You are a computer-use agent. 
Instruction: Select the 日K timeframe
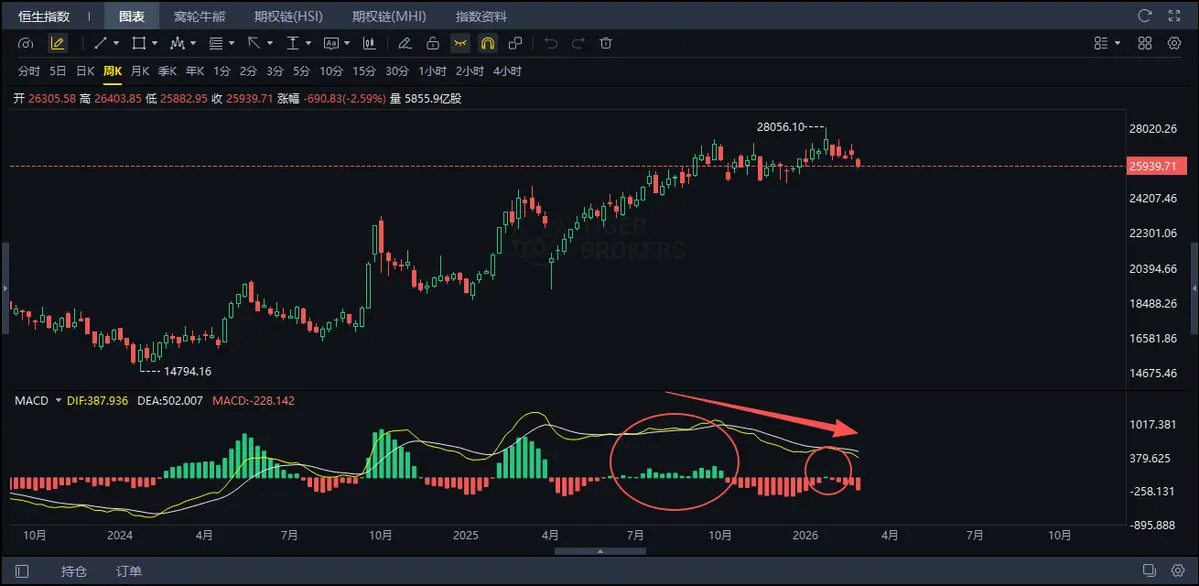[x=85, y=71]
